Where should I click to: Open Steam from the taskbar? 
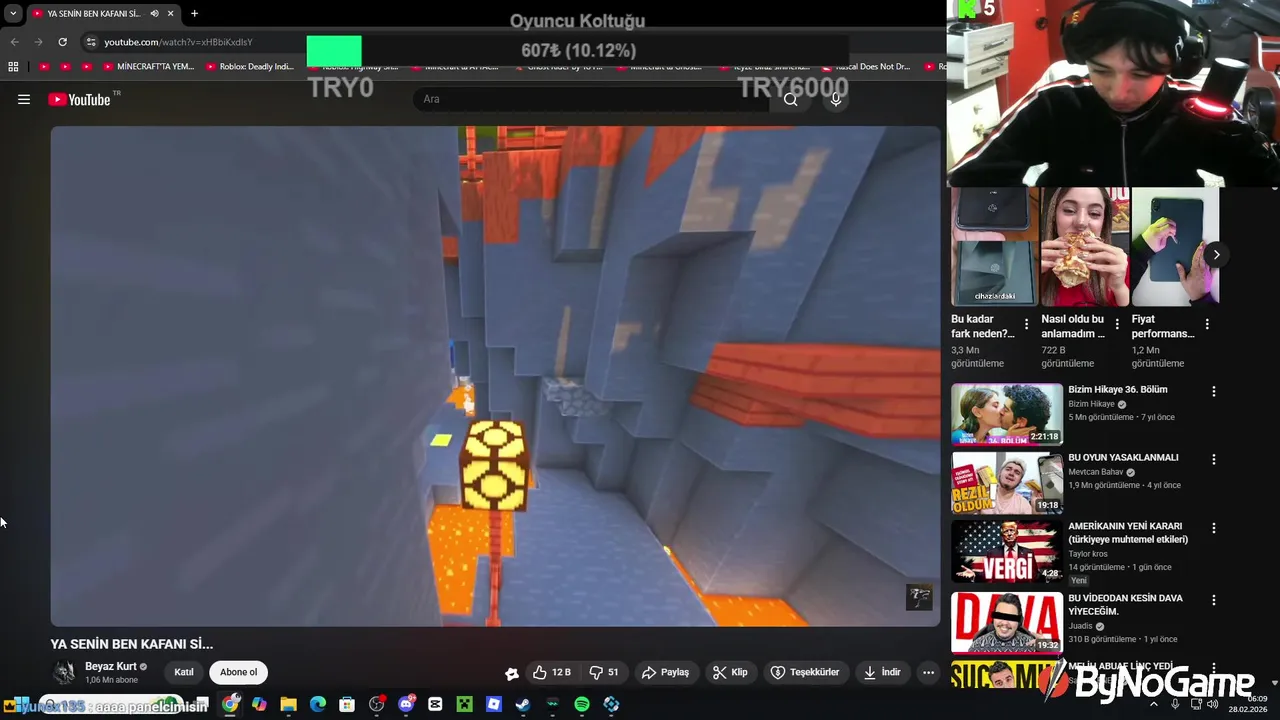(x=523, y=704)
